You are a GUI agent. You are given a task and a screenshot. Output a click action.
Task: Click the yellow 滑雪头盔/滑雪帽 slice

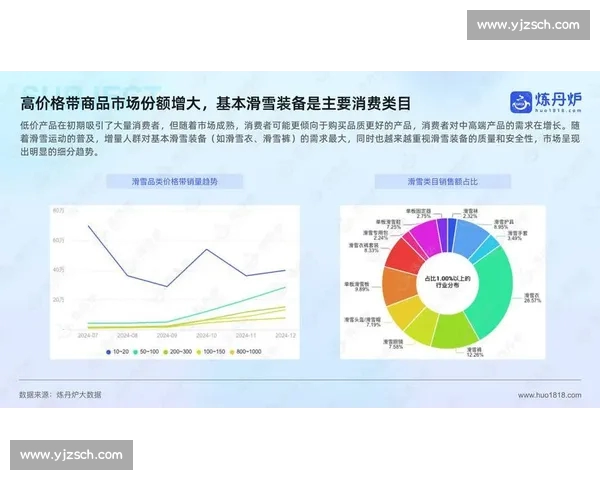click(x=406, y=312)
